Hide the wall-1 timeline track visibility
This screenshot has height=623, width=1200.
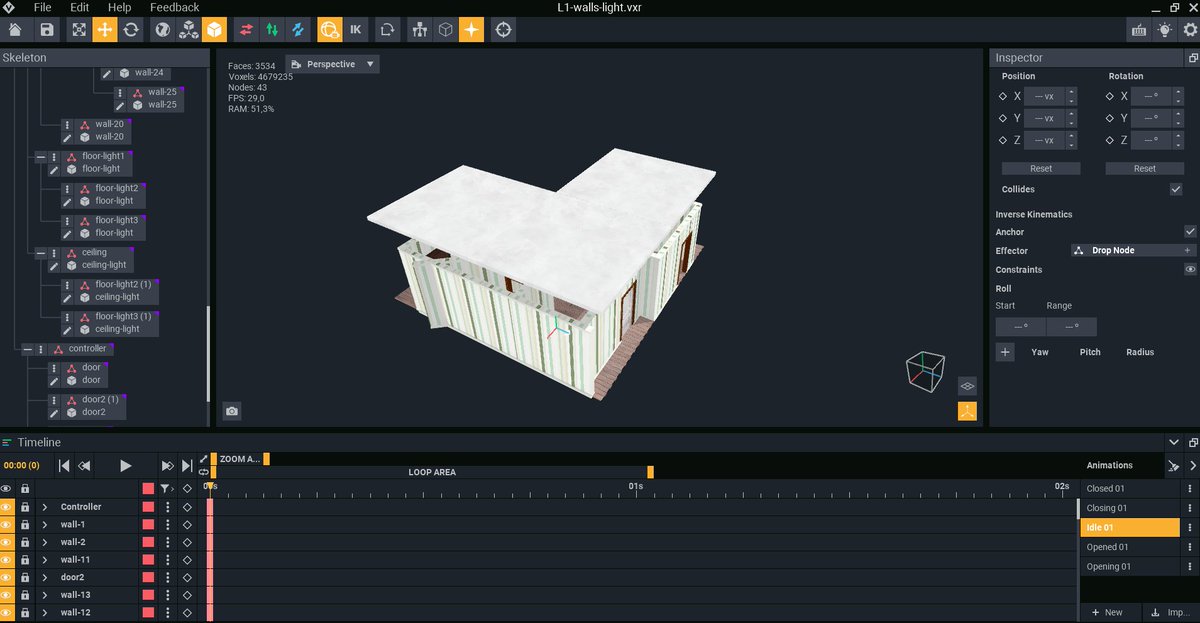[x=7, y=524]
